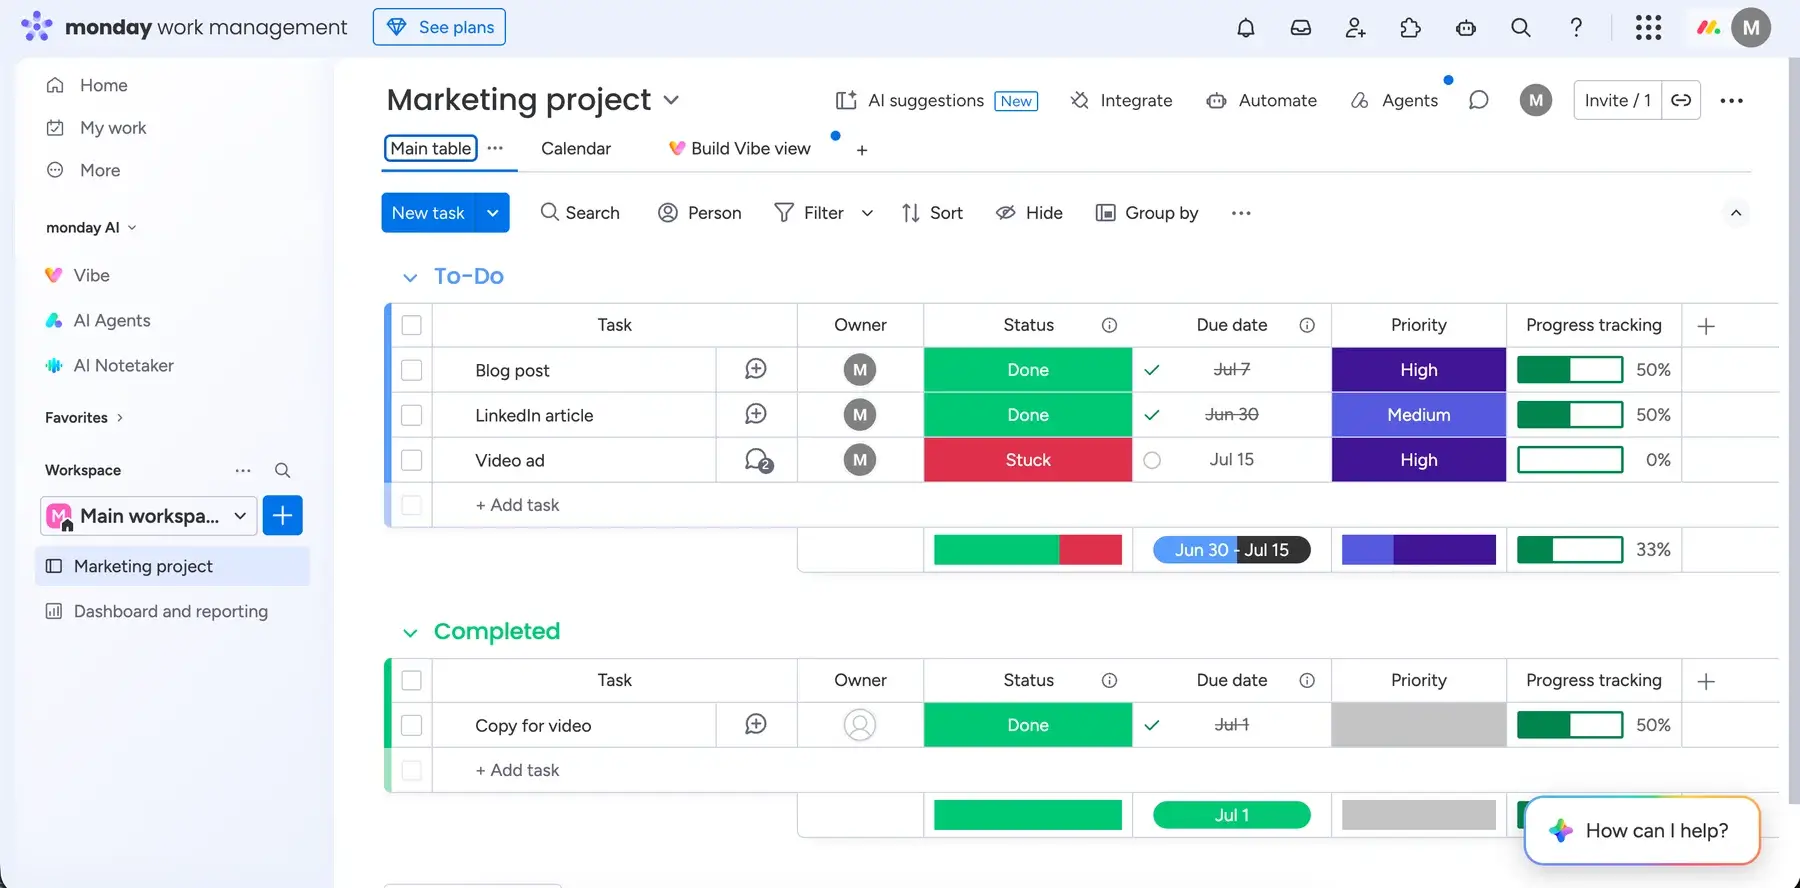
Task: Open the apps marketplace puzzle icon
Action: [1411, 28]
